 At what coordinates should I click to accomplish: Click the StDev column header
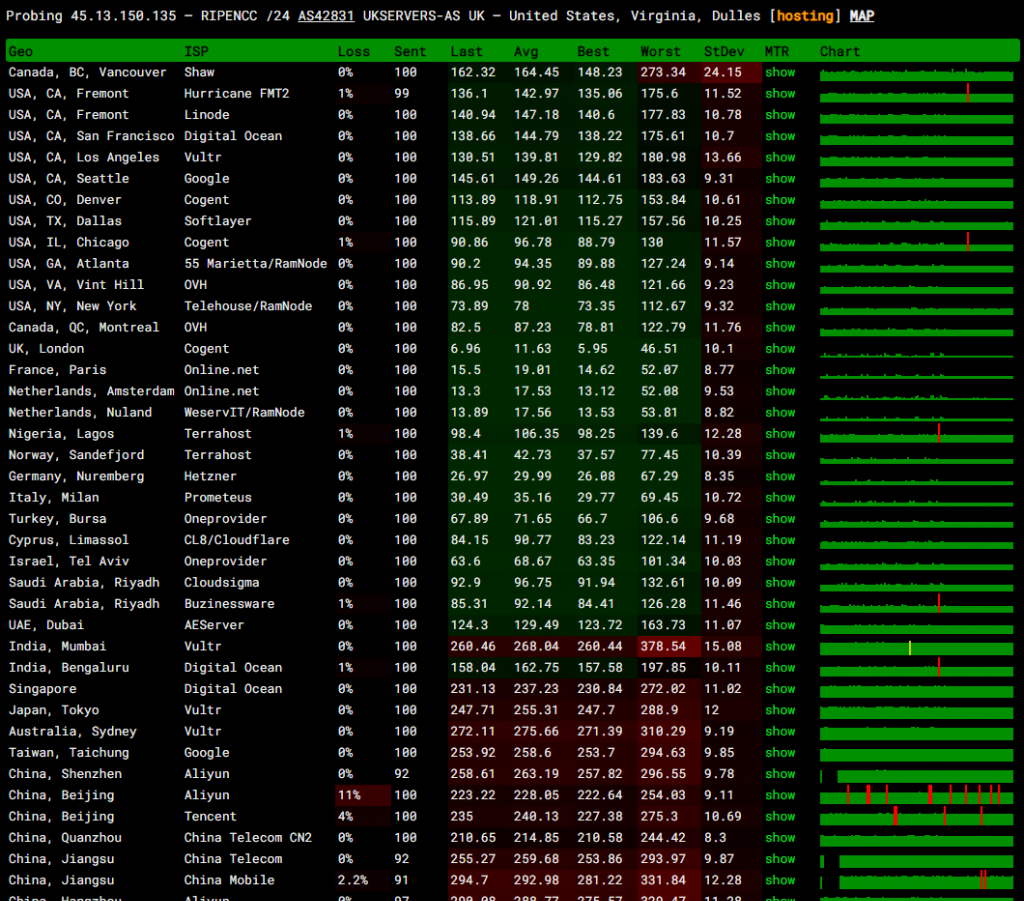(724, 52)
